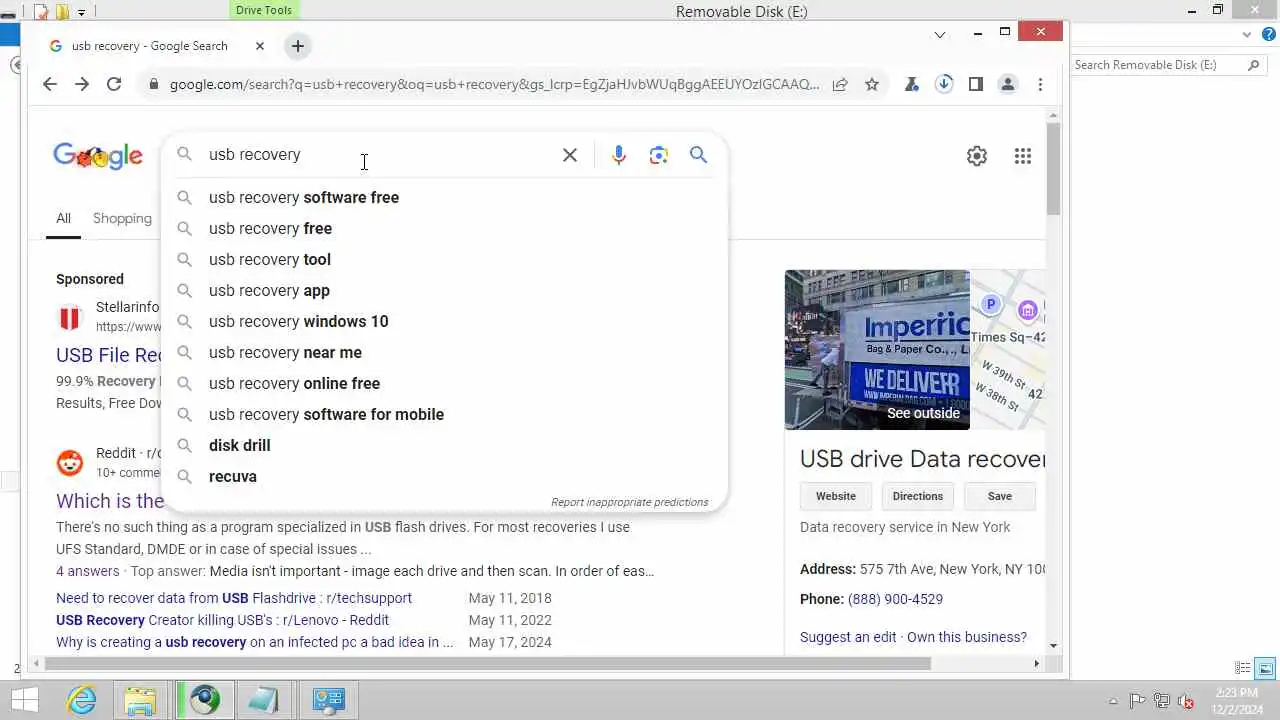This screenshot has height=720, width=1280.
Task: Open the Chrome Labs flask icon
Action: (x=911, y=84)
